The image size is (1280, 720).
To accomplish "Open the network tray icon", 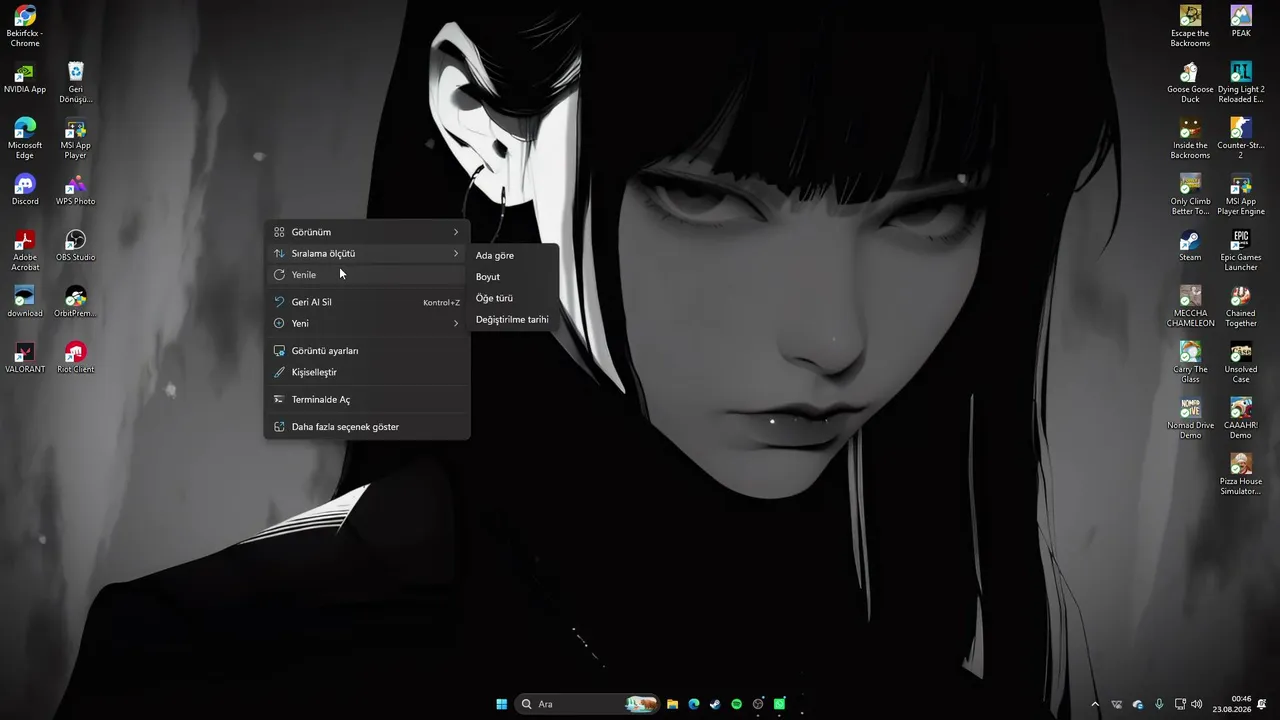I will click(x=1180, y=704).
